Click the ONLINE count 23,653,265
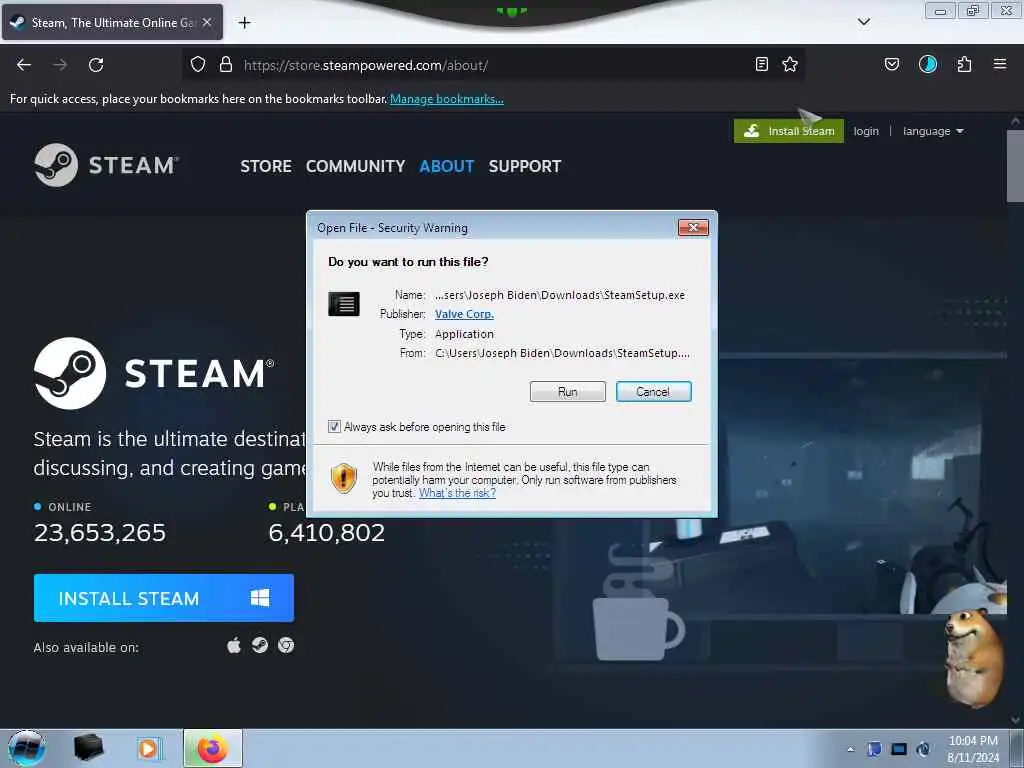Viewport: 1024px width, 768px height. (x=100, y=533)
